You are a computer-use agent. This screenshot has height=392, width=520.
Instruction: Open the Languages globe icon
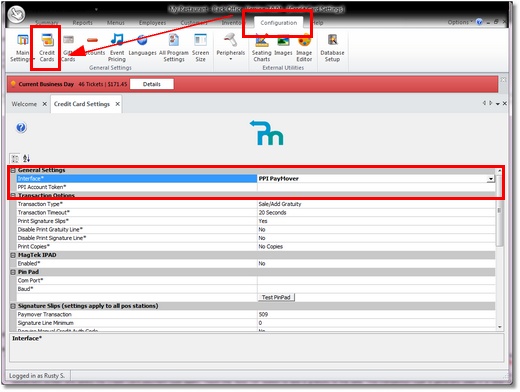point(142,45)
